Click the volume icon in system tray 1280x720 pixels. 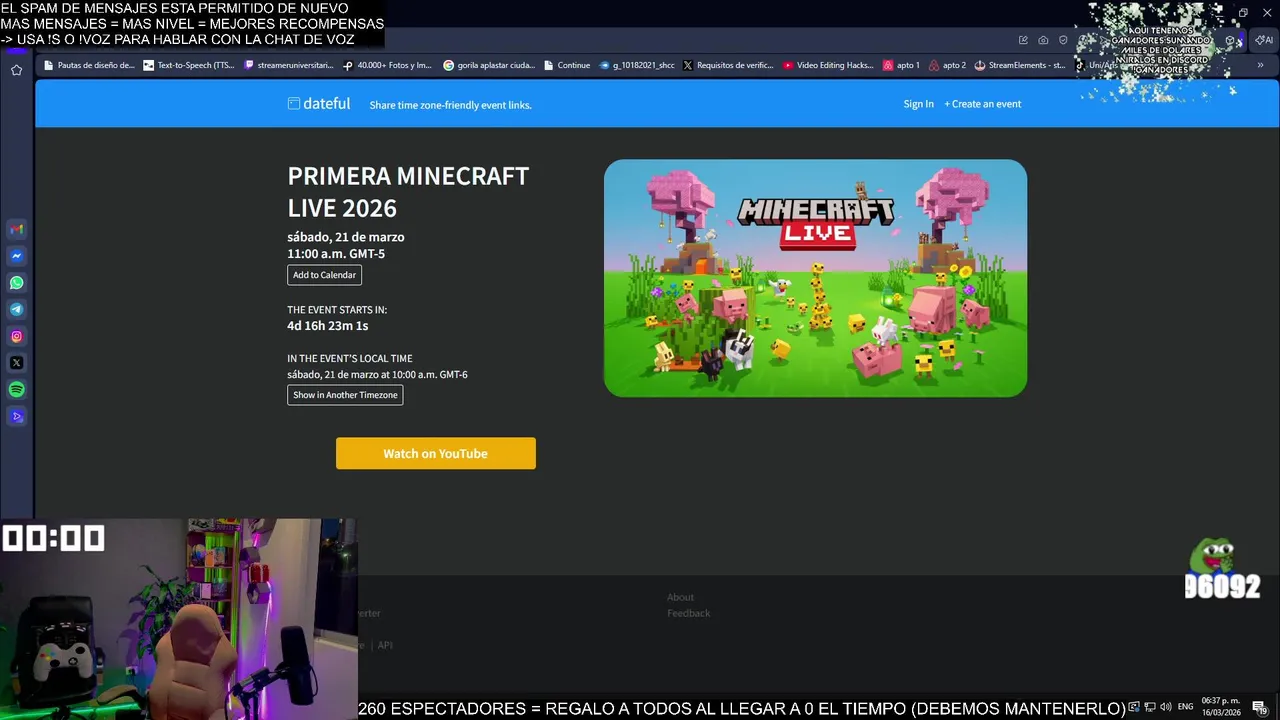click(x=1165, y=707)
